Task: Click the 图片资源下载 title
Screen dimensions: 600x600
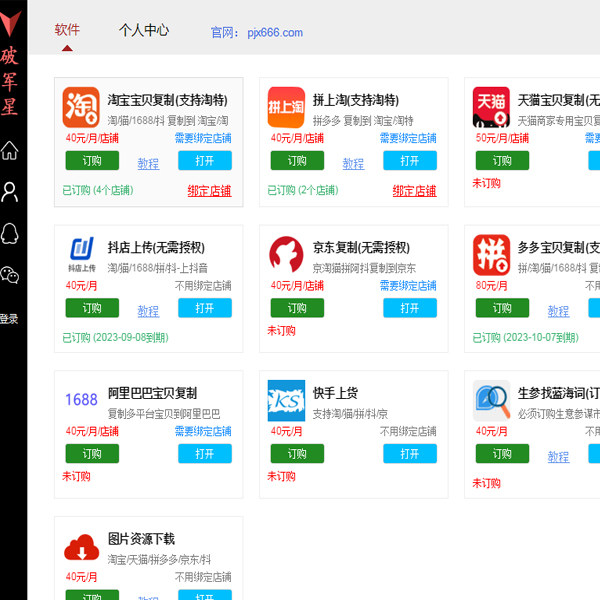Action: [141, 539]
